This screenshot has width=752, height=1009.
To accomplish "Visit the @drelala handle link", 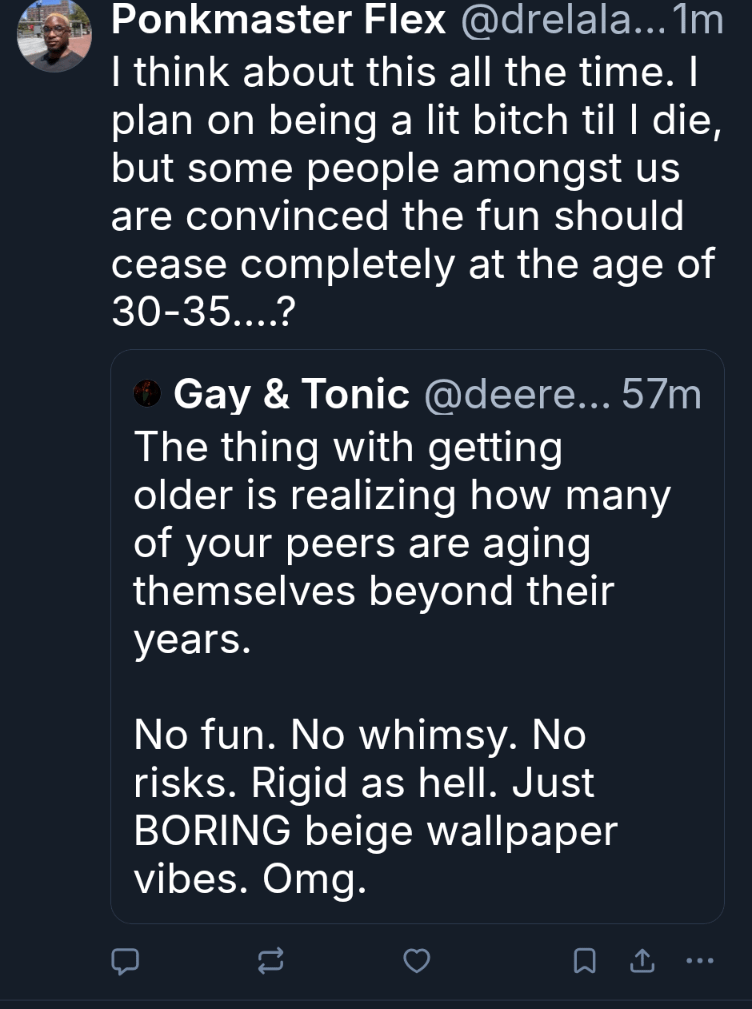I will (560, 20).
